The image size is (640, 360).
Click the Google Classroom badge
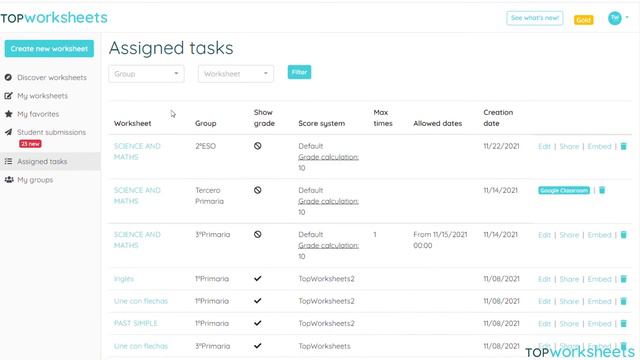click(x=564, y=190)
